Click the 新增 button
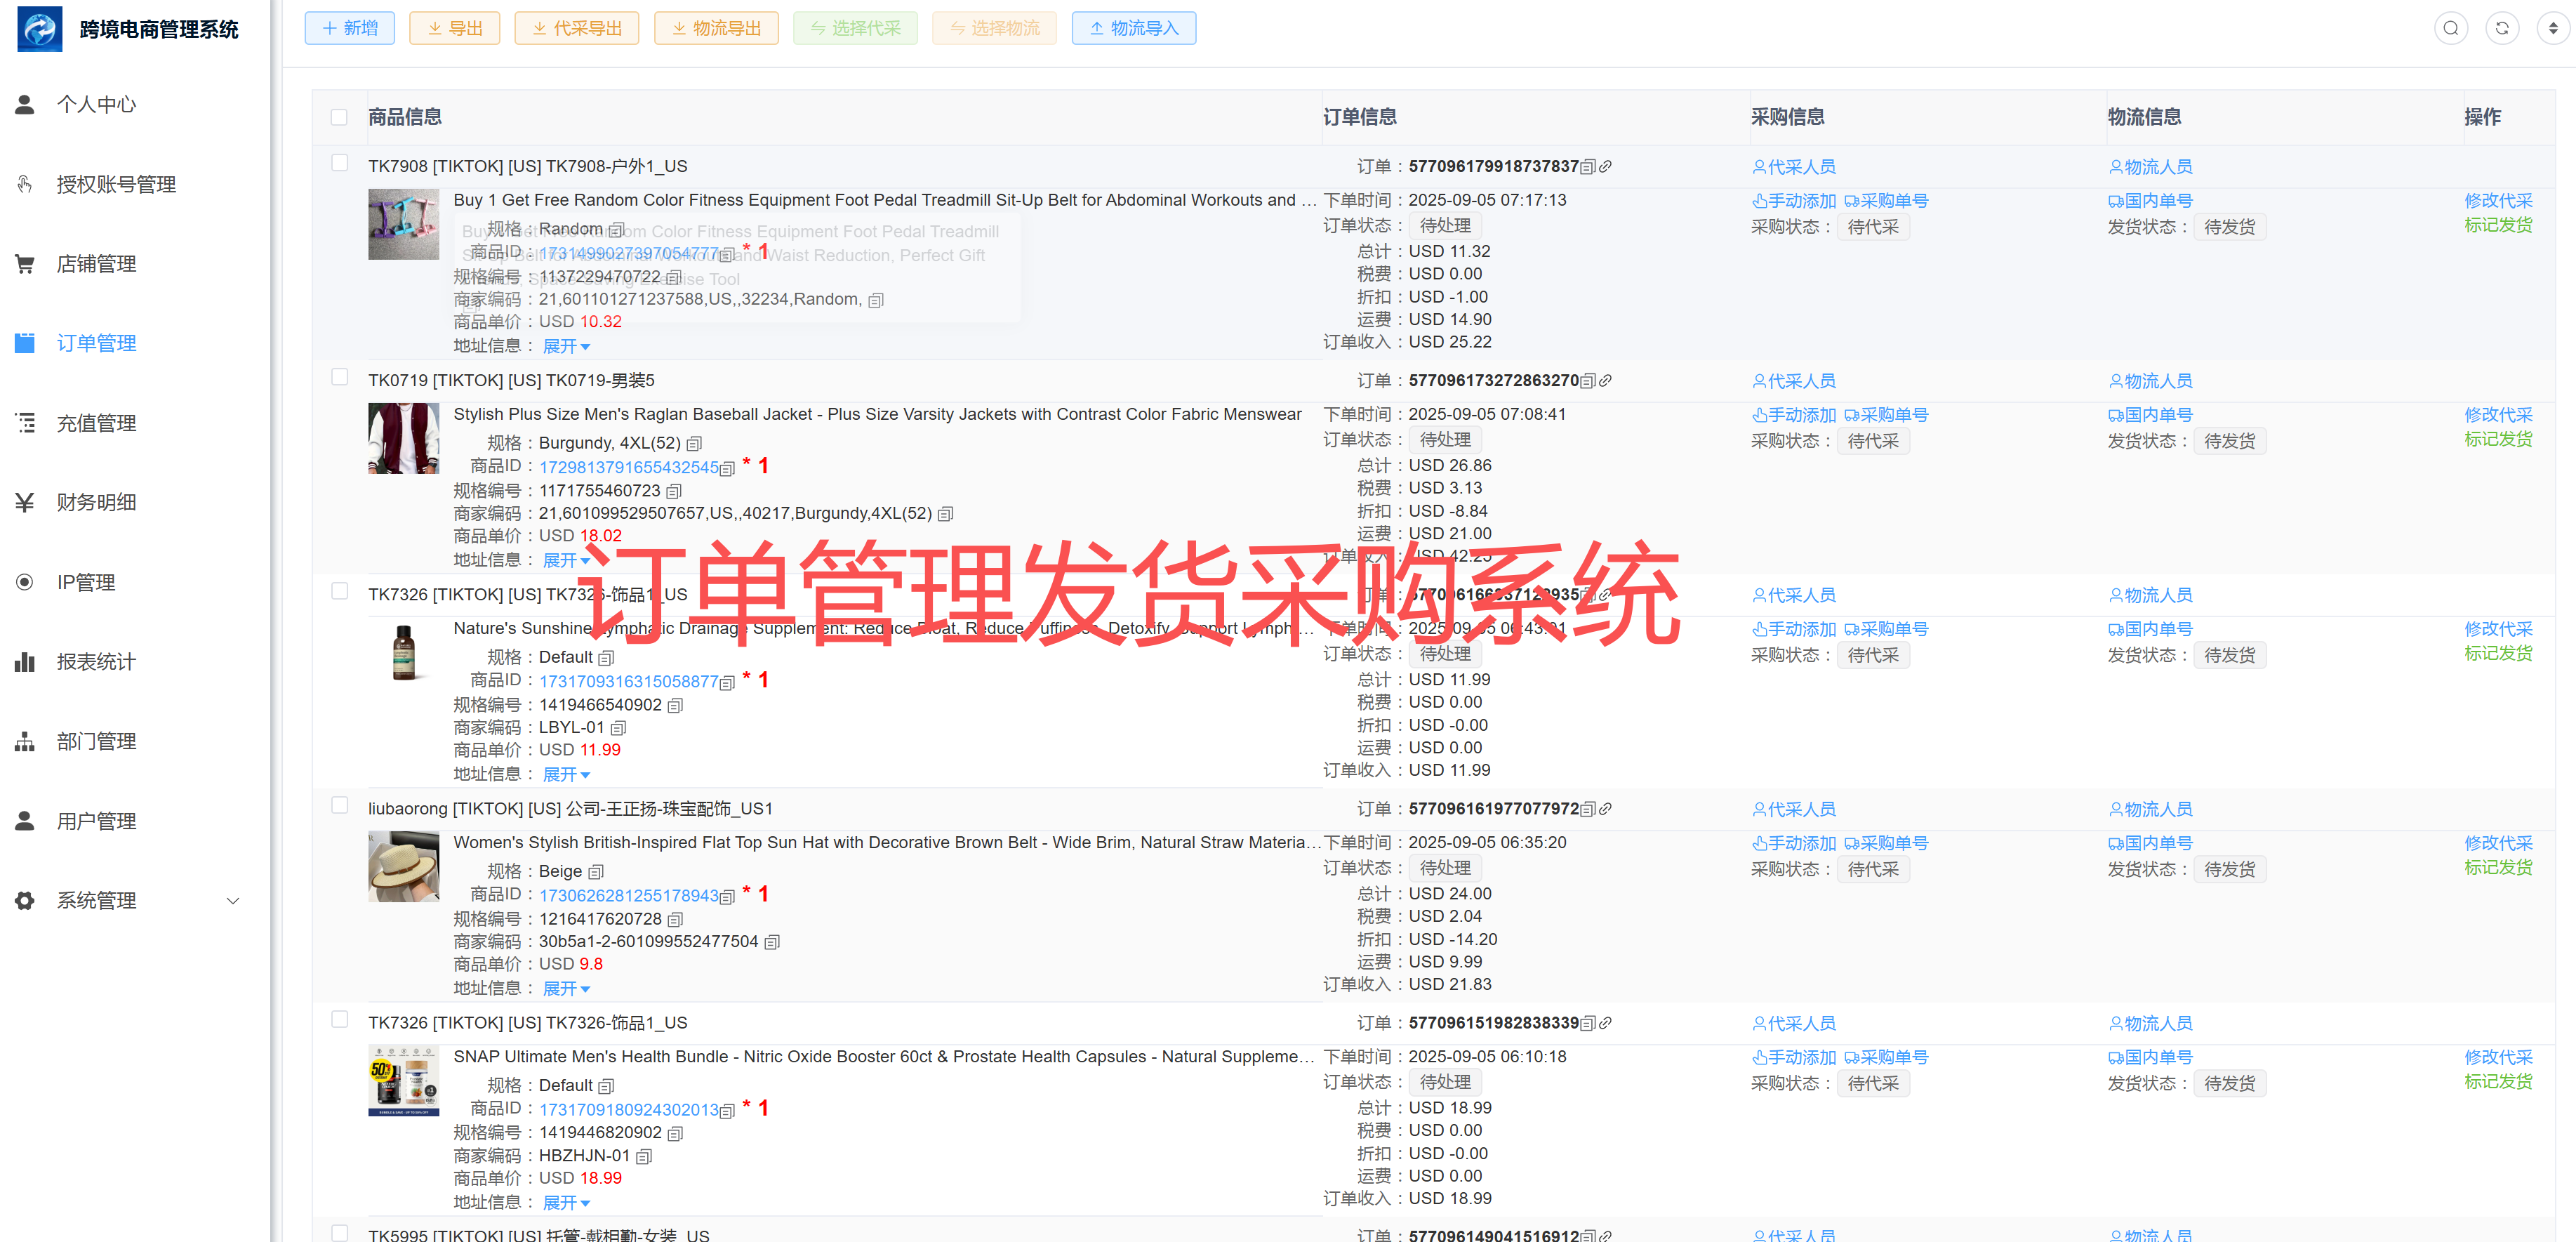Screen dimensions: 2576x1242 click(x=350, y=28)
